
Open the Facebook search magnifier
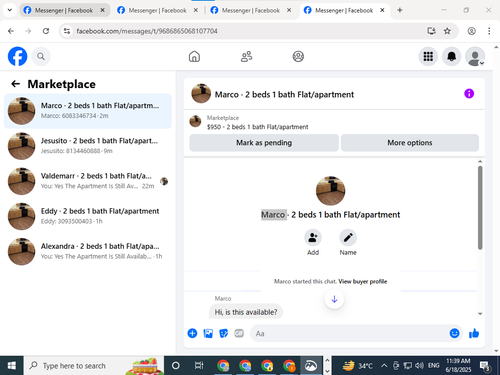[41, 56]
